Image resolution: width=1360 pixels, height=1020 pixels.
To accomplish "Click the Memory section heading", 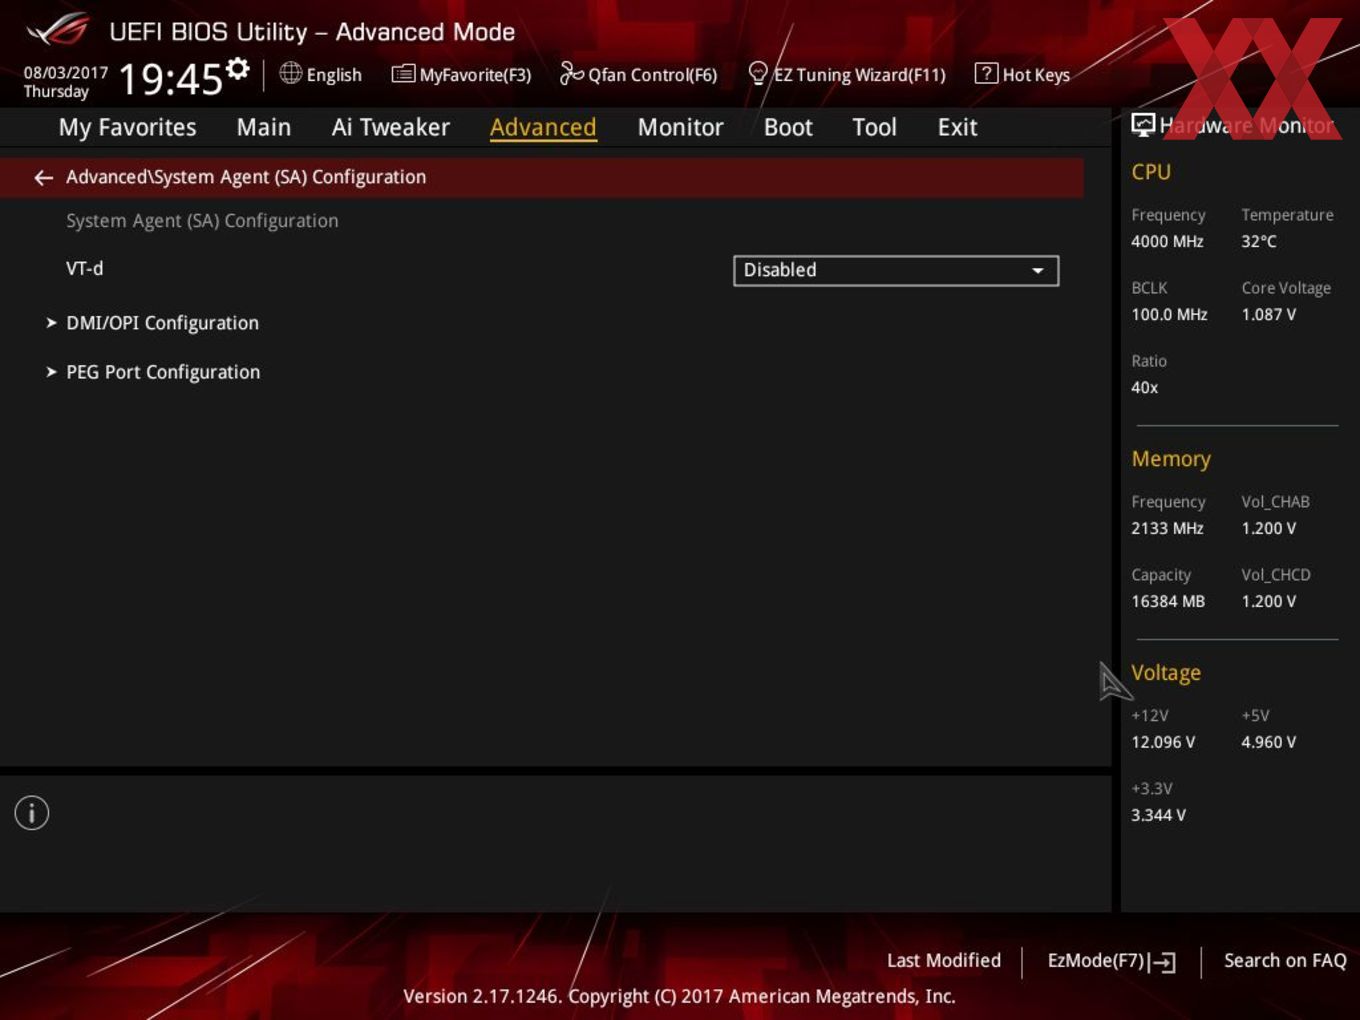I will tap(1171, 459).
